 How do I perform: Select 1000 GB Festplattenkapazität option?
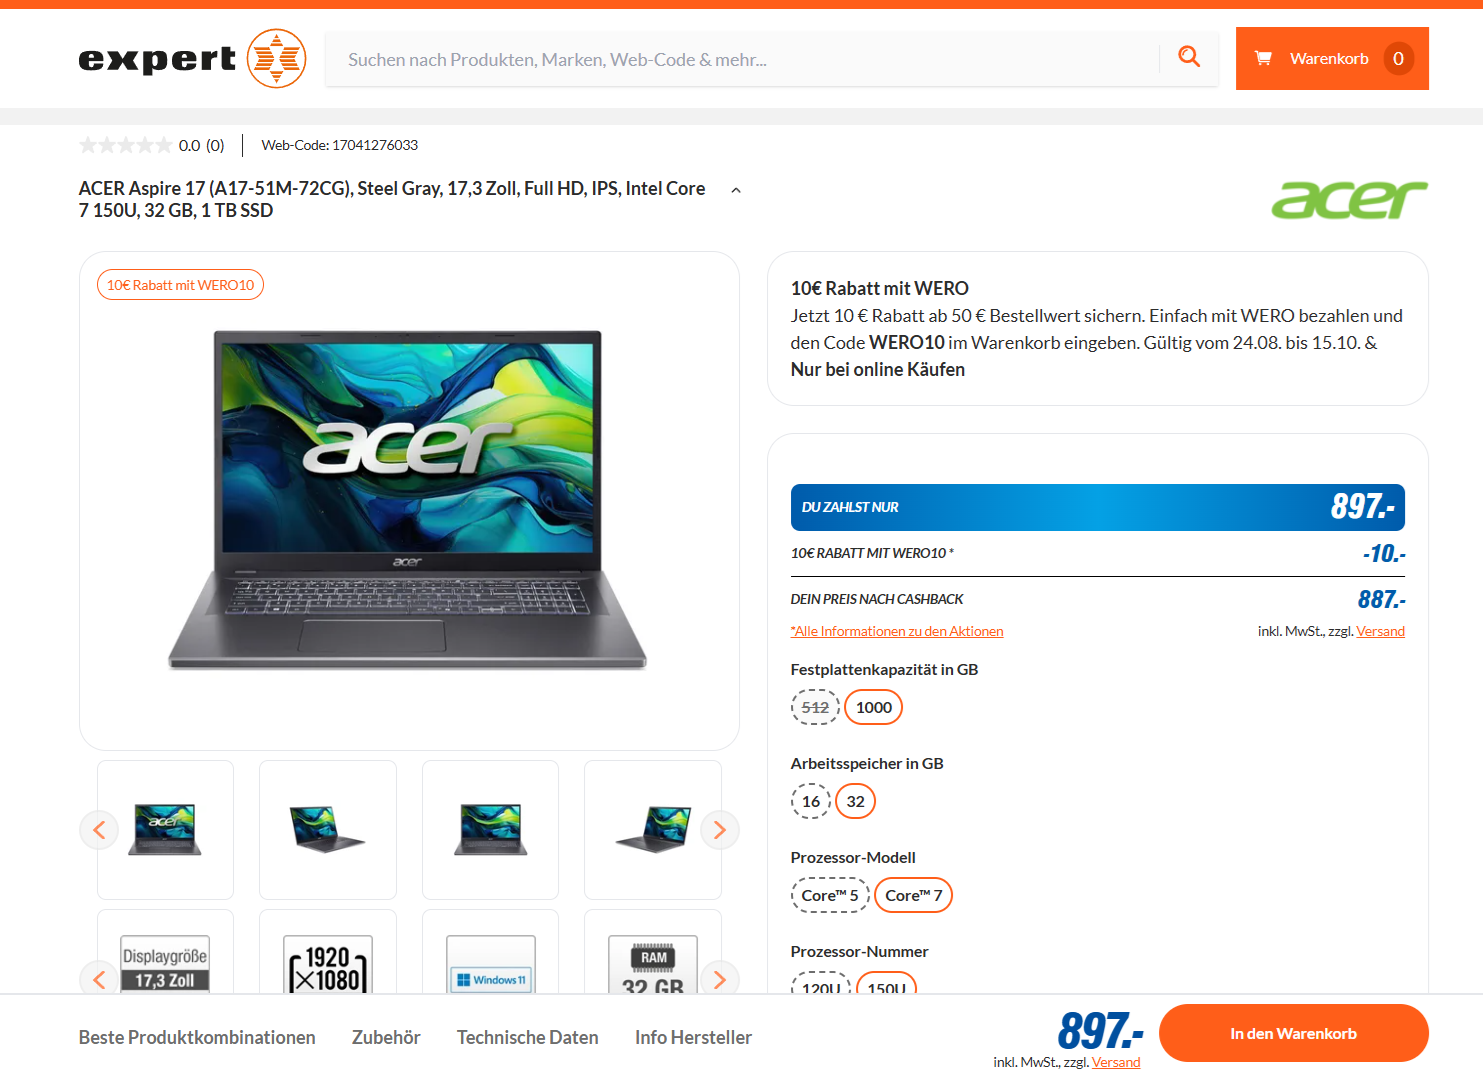pos(874,707)
